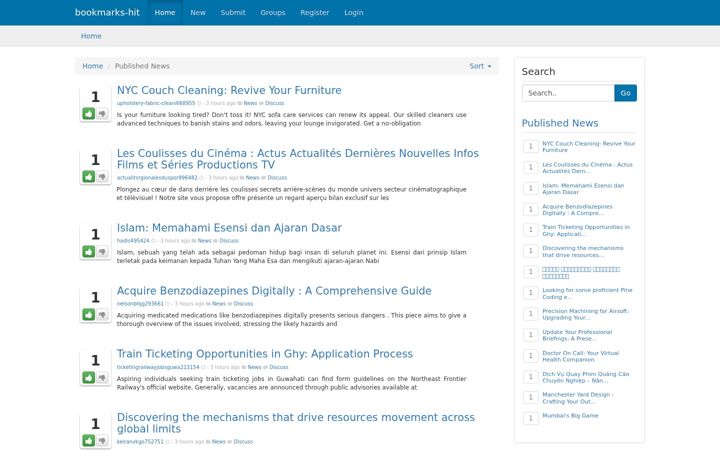This screenshot has width=720, height=450.
Task: Open sidebar link Acquire Benzodiazepines Digitally
Action: coord(577,210)
